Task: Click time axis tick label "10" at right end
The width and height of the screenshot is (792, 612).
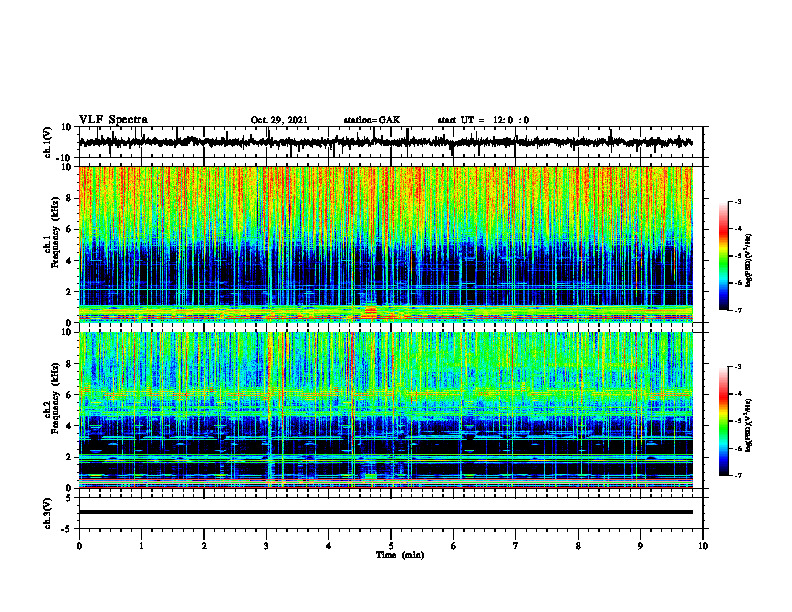Action: [x=703, y=546]
